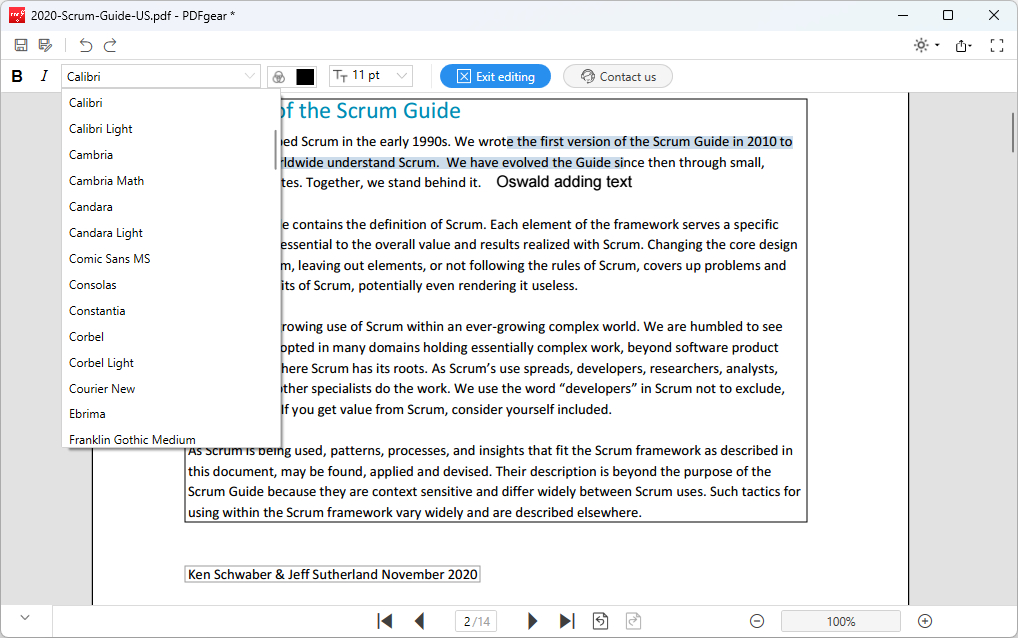Open the Contact us button

pyautogui.click(x=617, y=76)
